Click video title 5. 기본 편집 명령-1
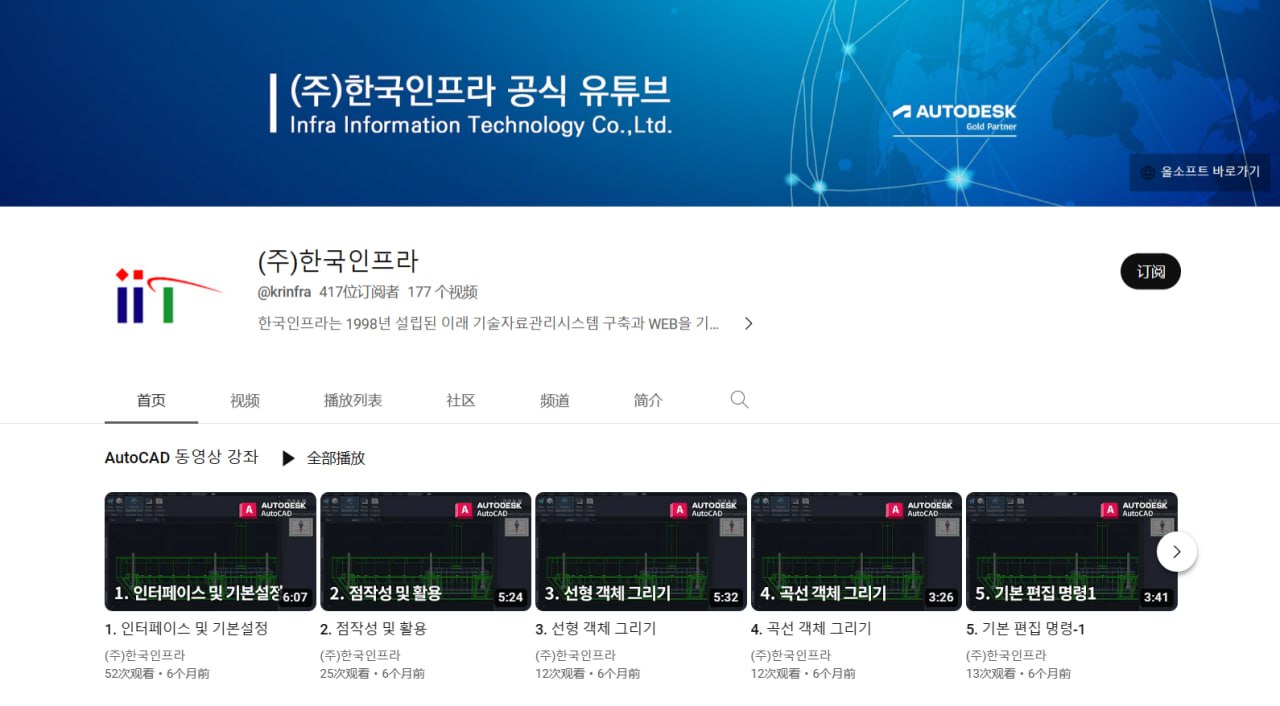 coord(1025,629)
